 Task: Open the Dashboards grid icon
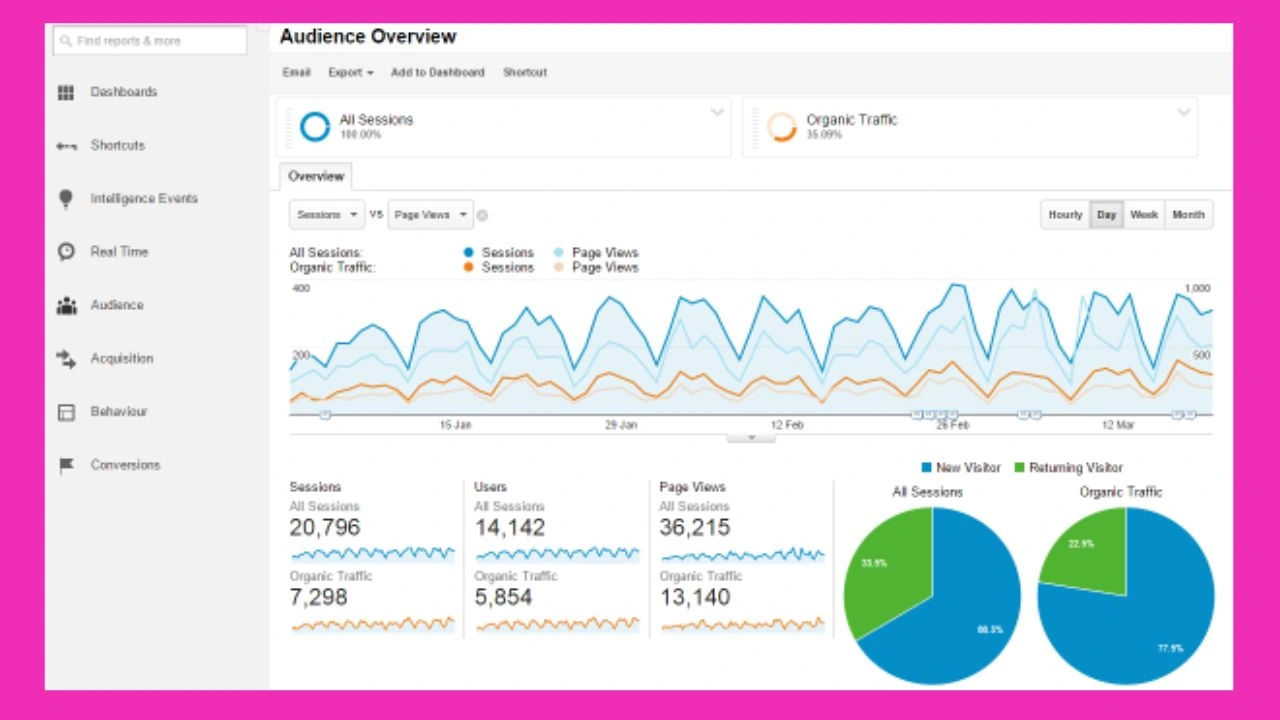66,93
